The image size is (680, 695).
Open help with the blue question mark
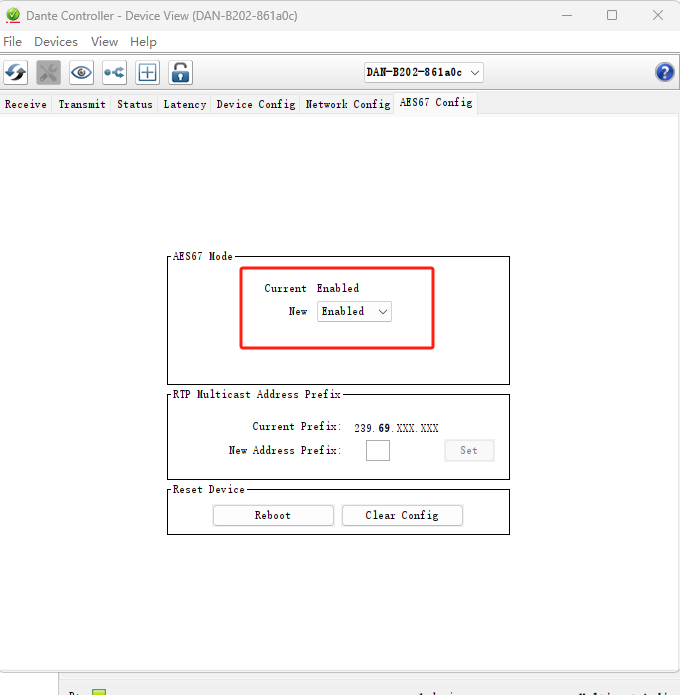click(664, 72)
